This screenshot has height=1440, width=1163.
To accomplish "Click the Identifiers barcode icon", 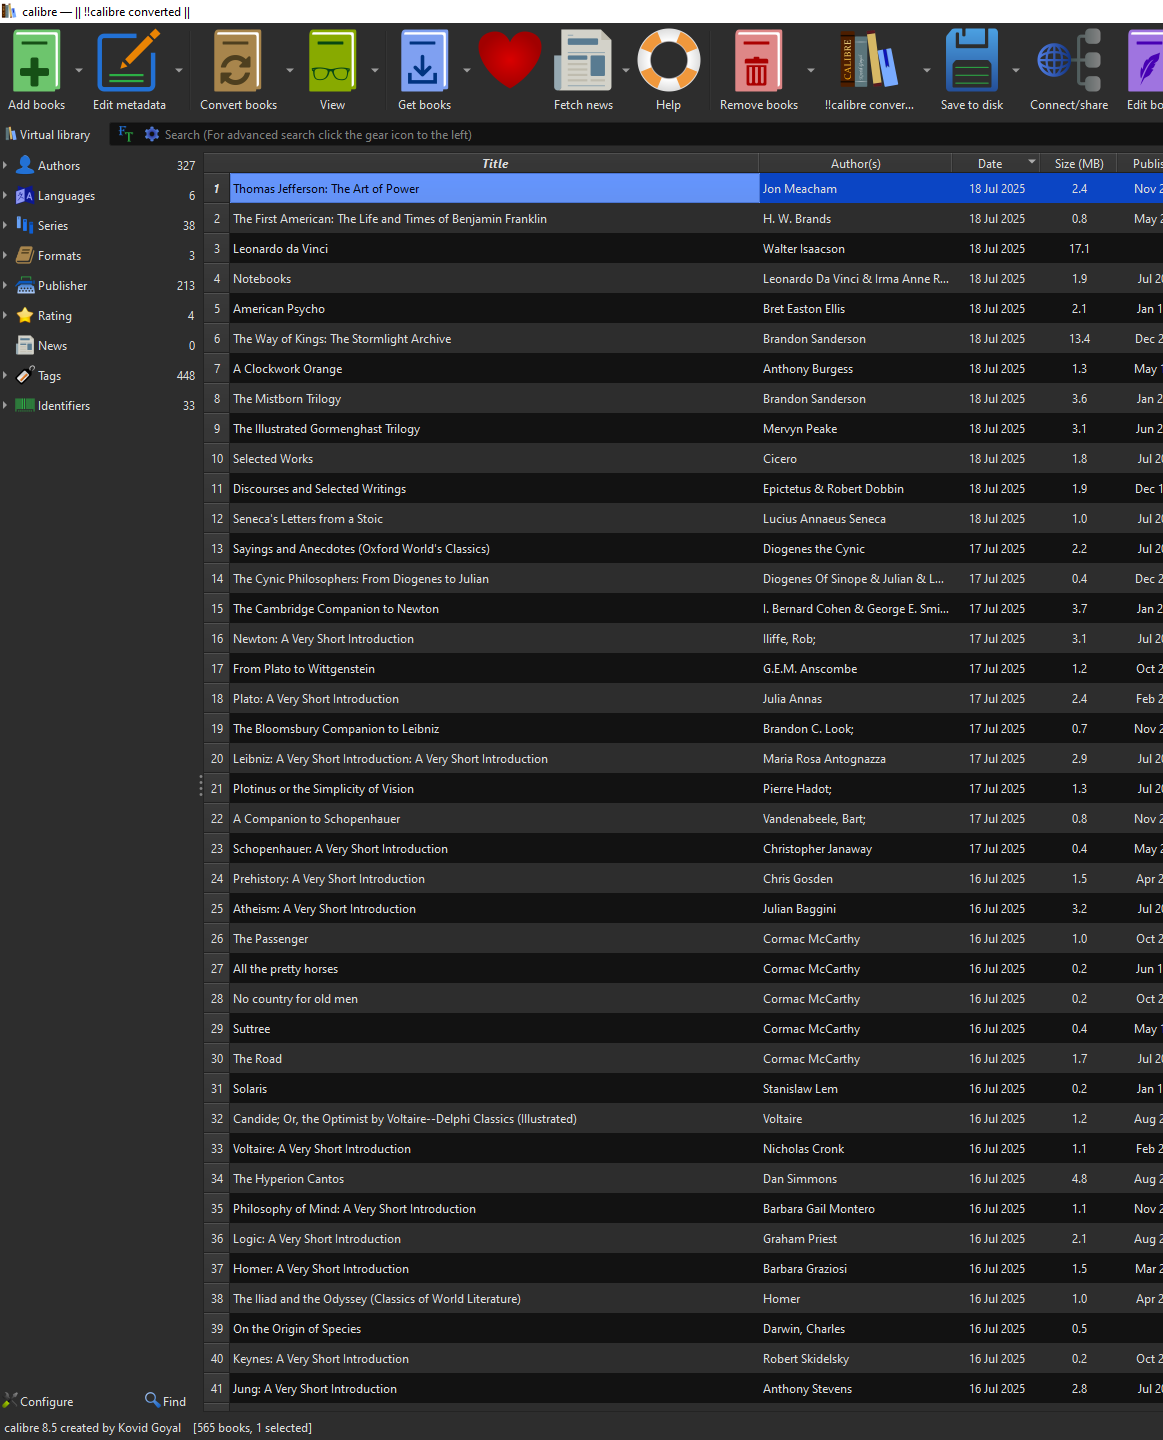I will pyautogui.click(x=25, y=405).
